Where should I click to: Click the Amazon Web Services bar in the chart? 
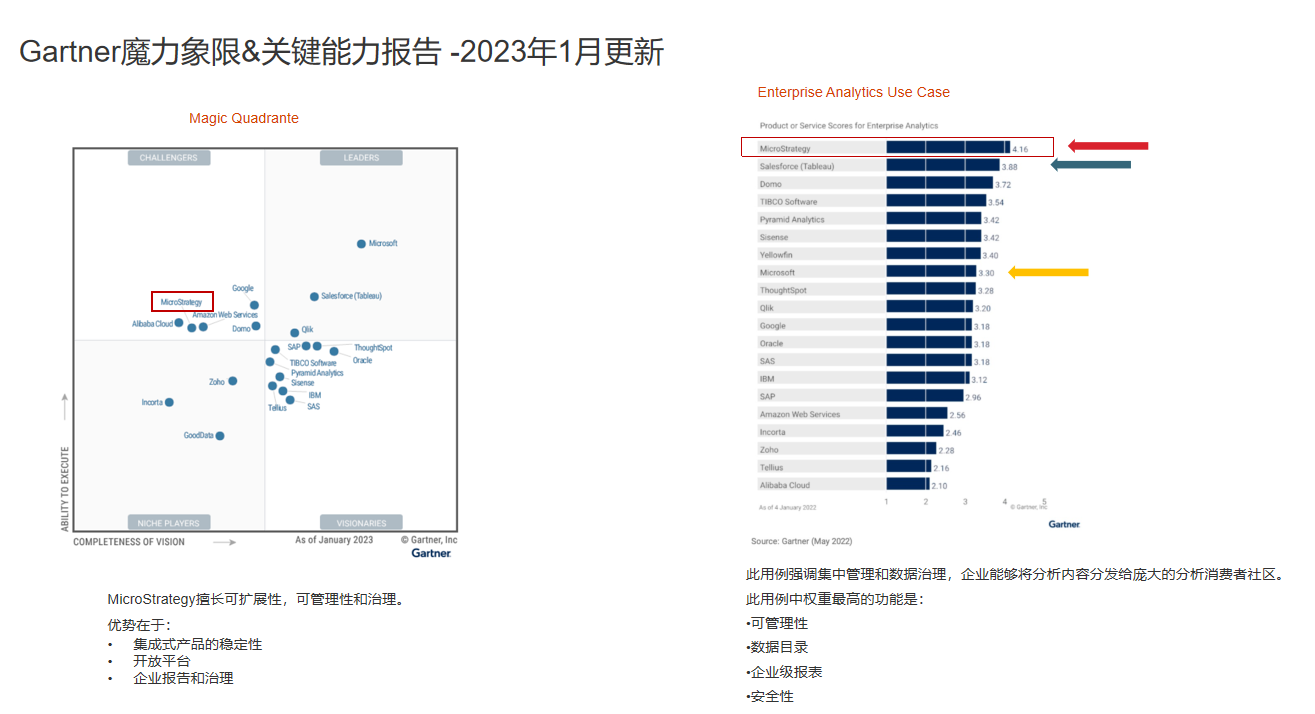tap(917, 414)
